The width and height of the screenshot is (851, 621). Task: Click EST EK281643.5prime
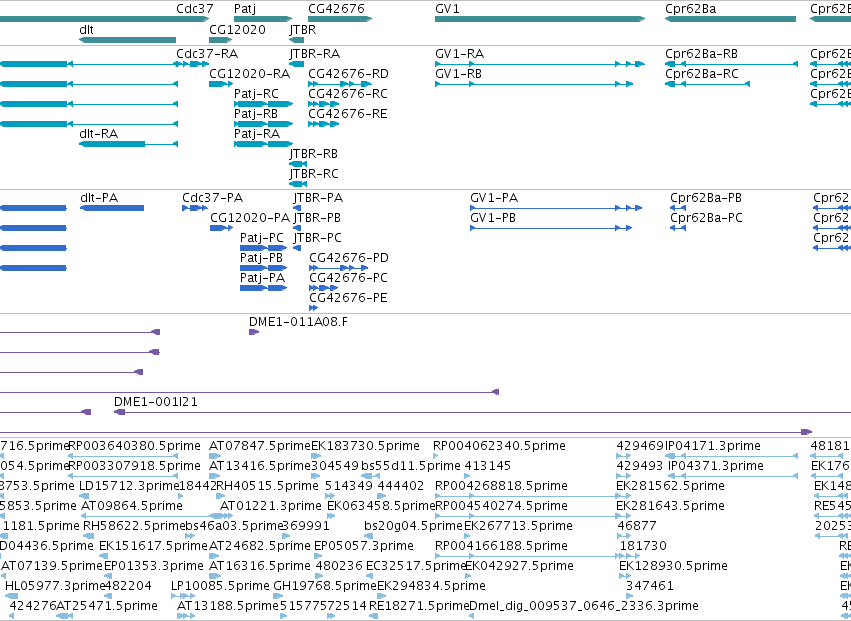670,506
